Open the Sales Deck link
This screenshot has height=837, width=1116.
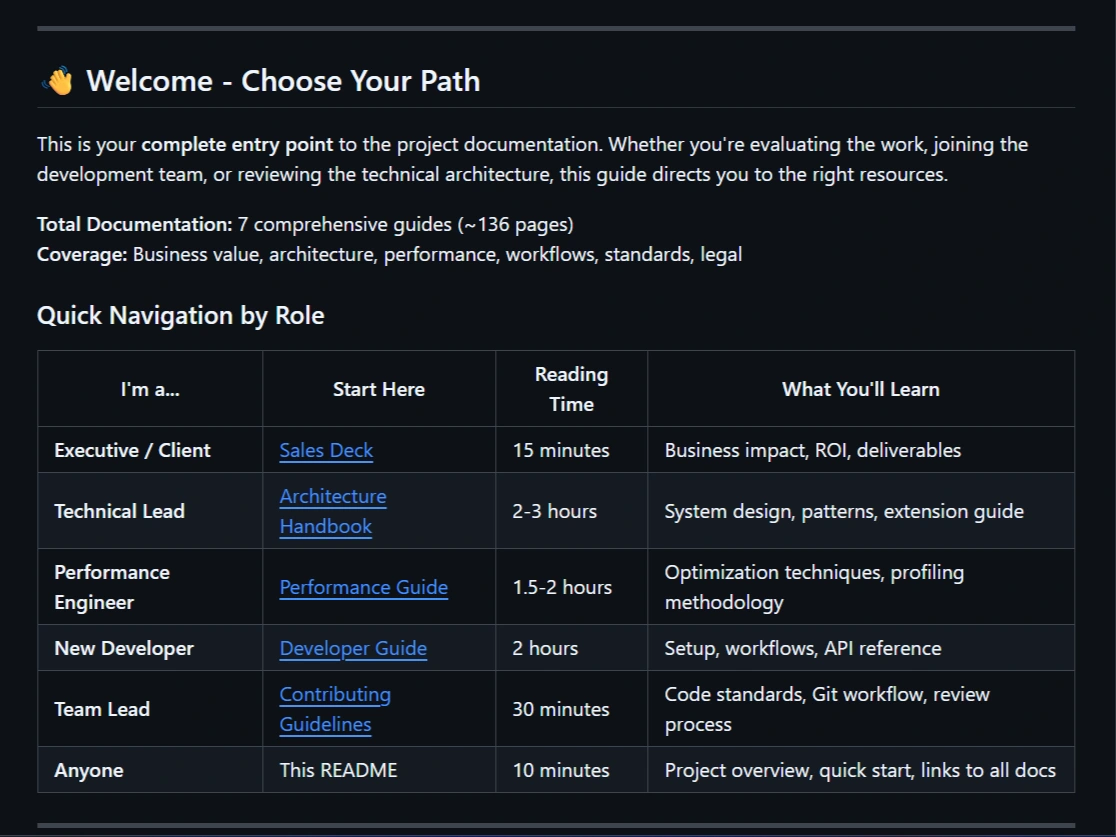pos(326,450)
